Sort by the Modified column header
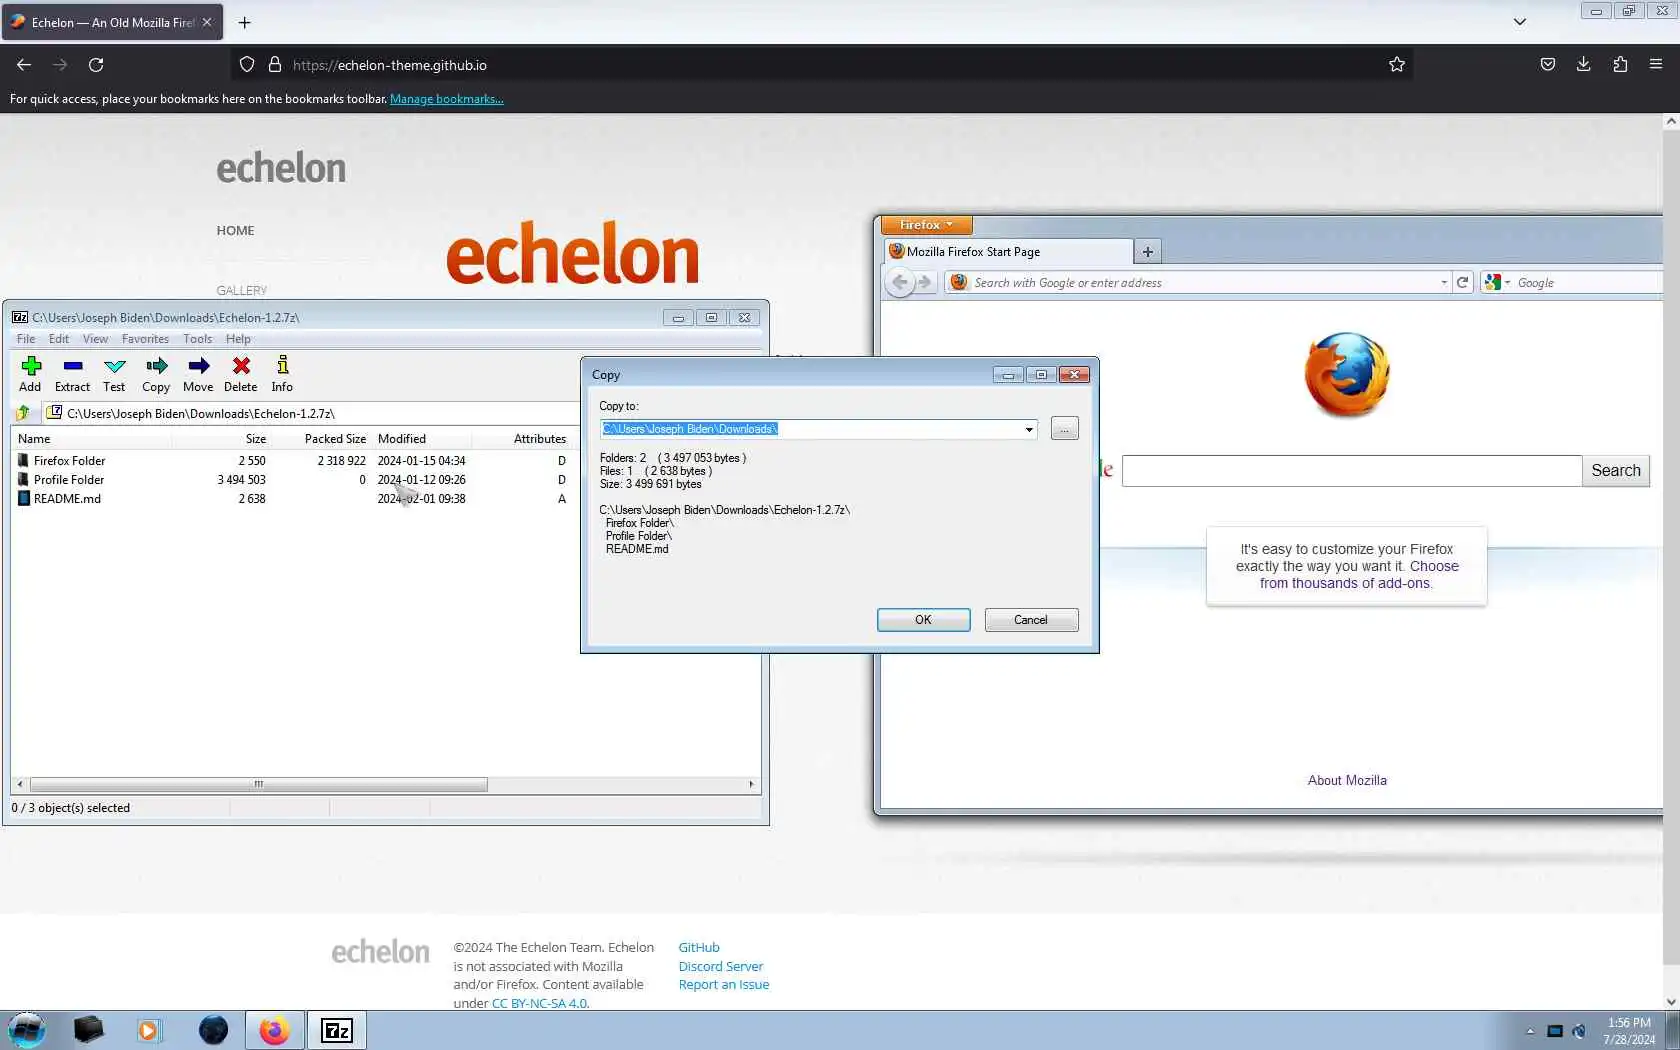 click(421, 439)
